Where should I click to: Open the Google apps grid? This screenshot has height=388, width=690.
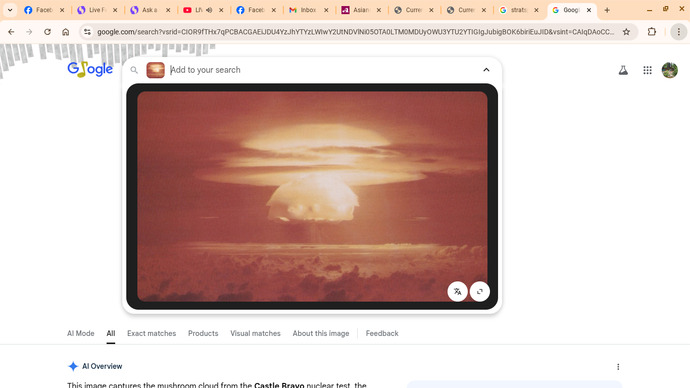point(647,70)
